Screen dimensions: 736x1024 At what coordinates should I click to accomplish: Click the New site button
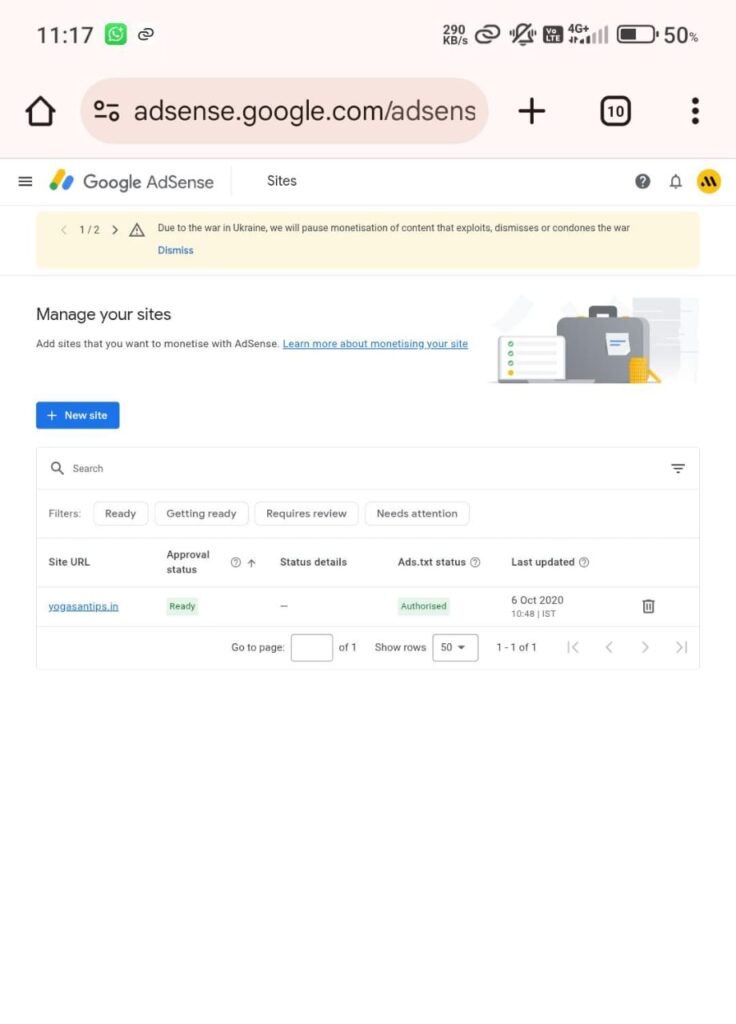coord(78,415)
